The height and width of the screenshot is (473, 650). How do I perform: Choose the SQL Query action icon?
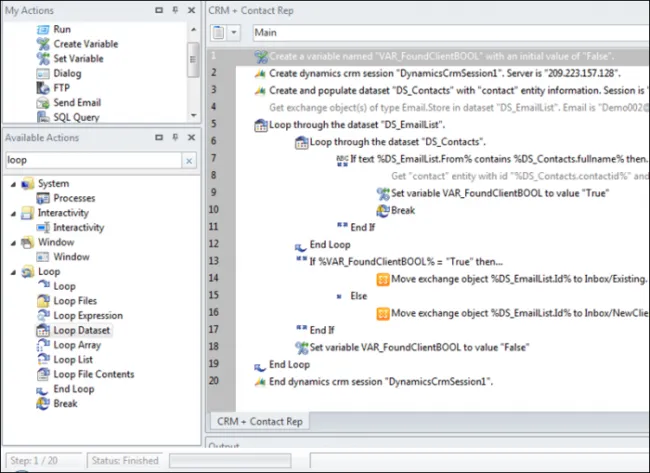[x=43, y=117]
